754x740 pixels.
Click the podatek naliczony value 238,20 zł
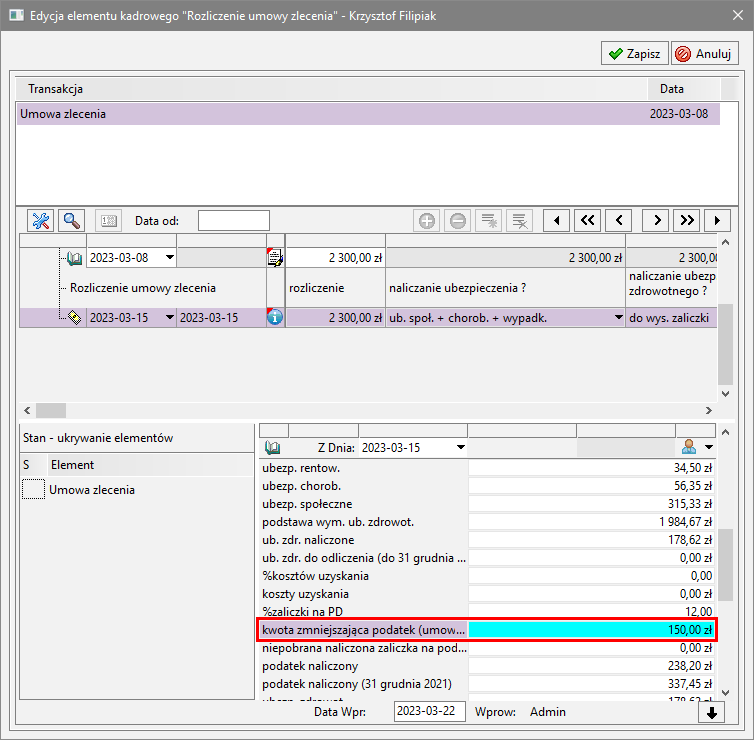[x=591, y=666]
